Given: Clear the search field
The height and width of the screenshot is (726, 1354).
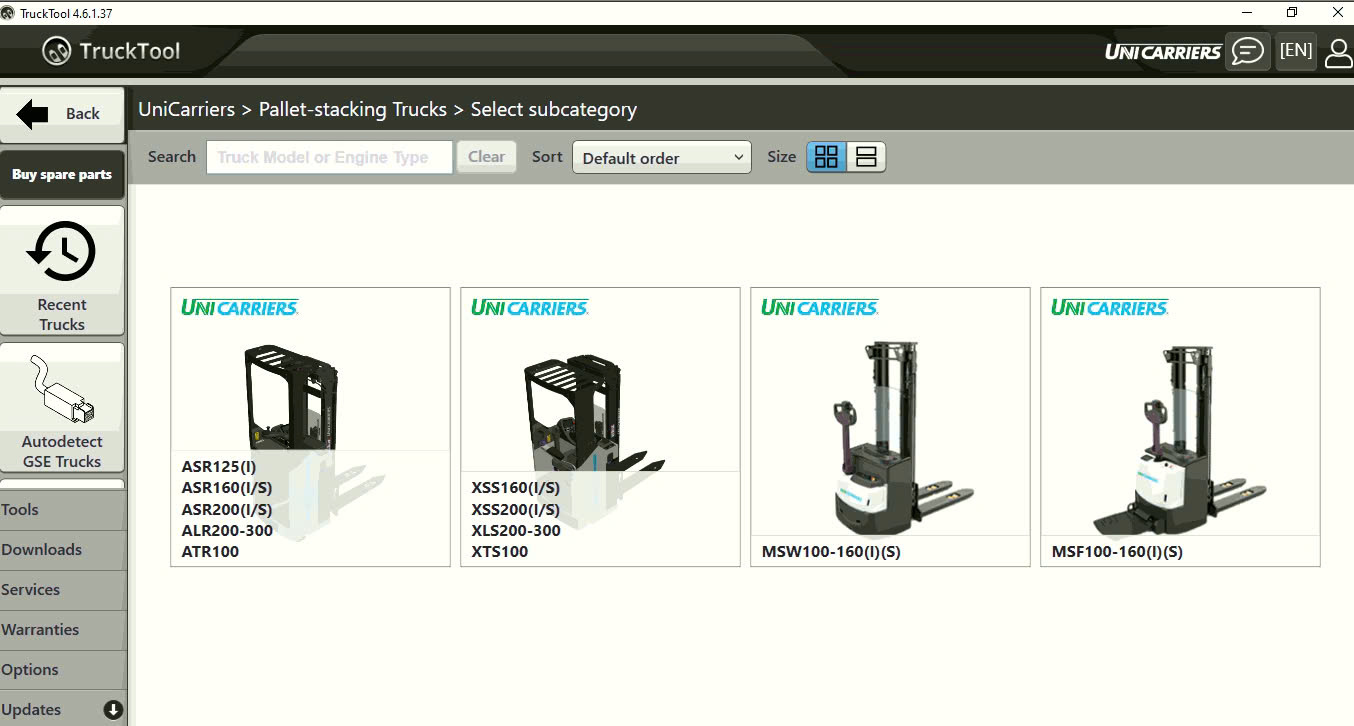Looking at the screenshot, I should [x=487, y=157].
